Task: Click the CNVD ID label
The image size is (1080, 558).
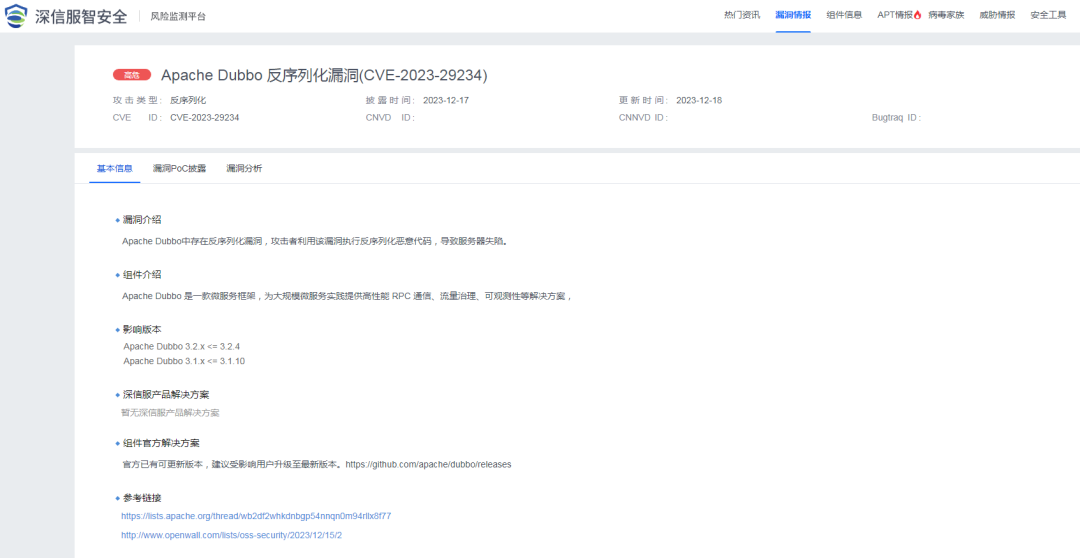Action: pyautogui.click(x=390, y=118)
